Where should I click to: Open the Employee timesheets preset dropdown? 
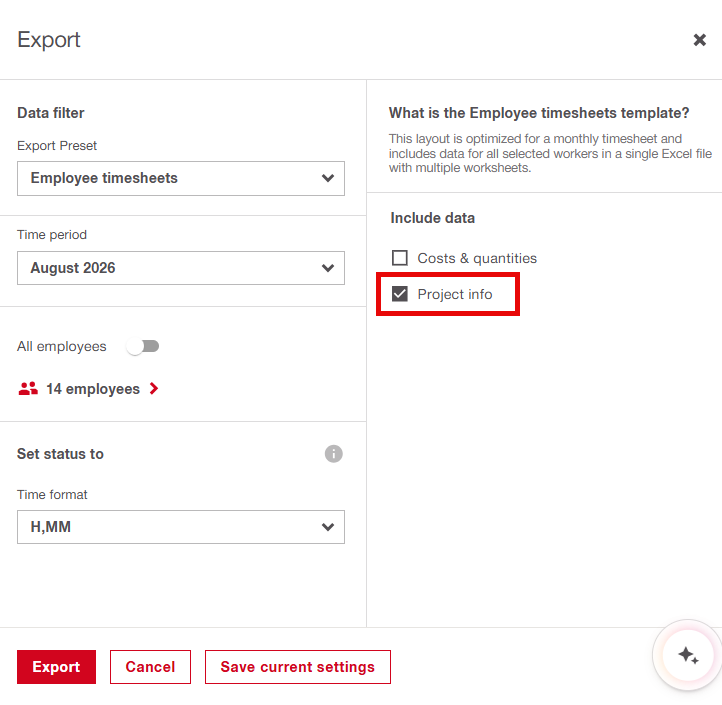[x=180, y=178]
